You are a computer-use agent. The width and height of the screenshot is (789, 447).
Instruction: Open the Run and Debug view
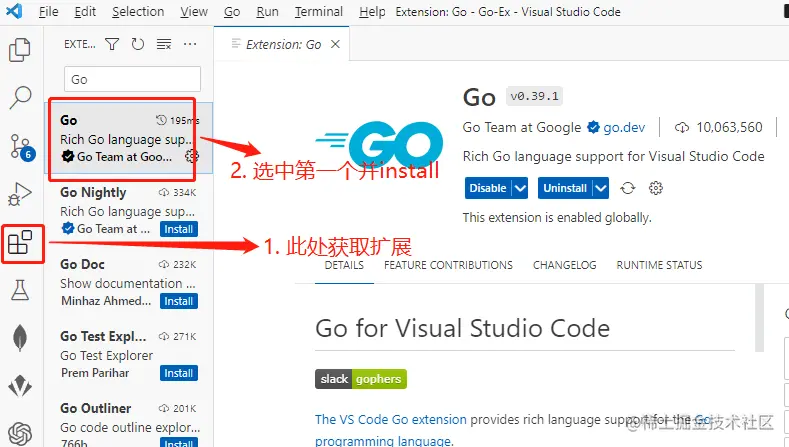click(20, 194)
